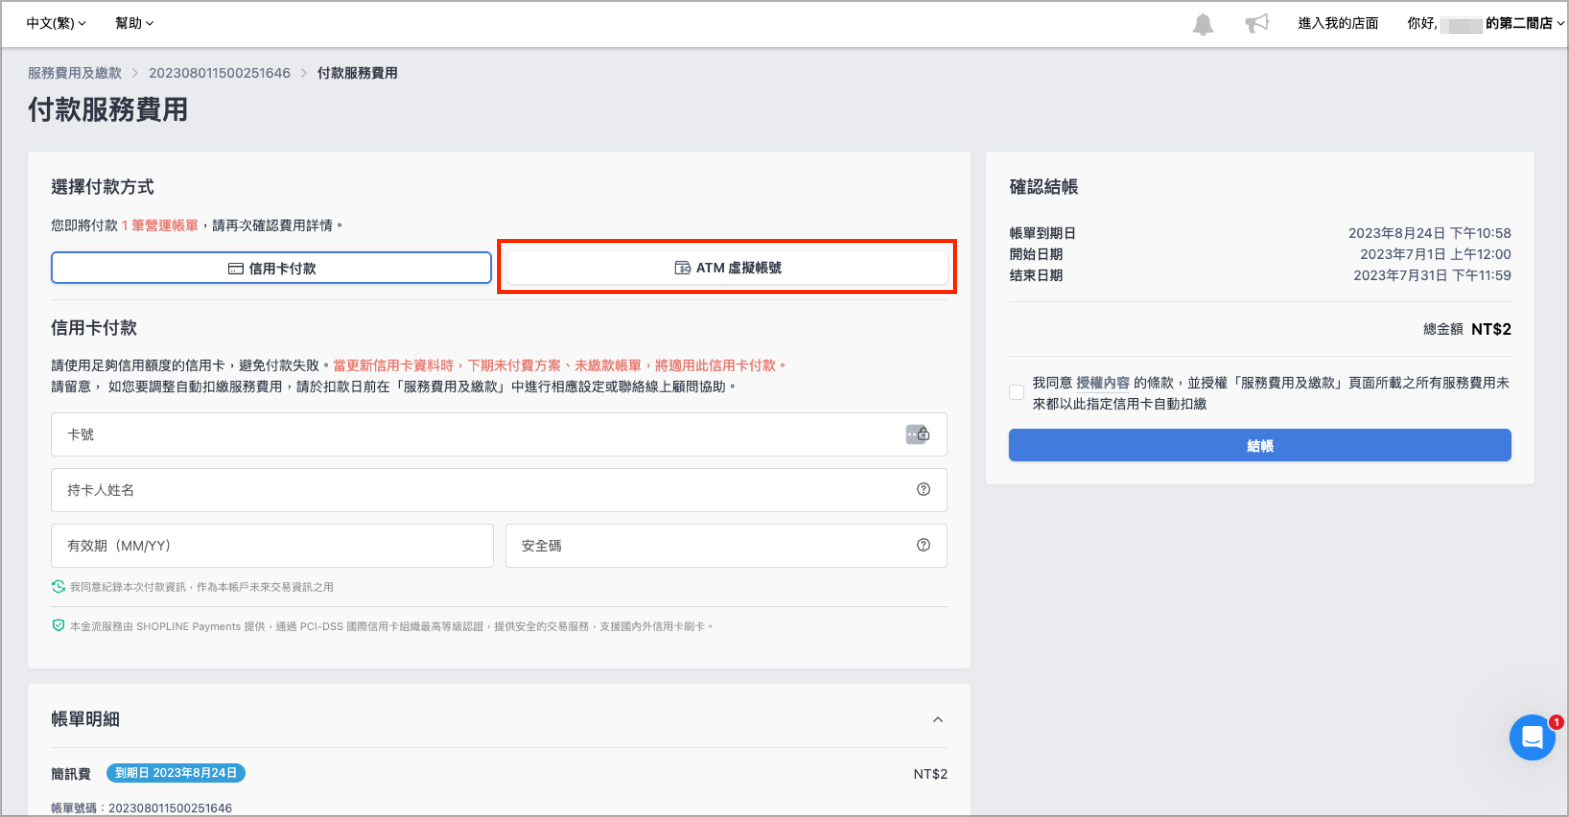This screenshot has height=817, width=1569.
Task: Open the 1 筆營運帳單 link
Action: [160, 226]
